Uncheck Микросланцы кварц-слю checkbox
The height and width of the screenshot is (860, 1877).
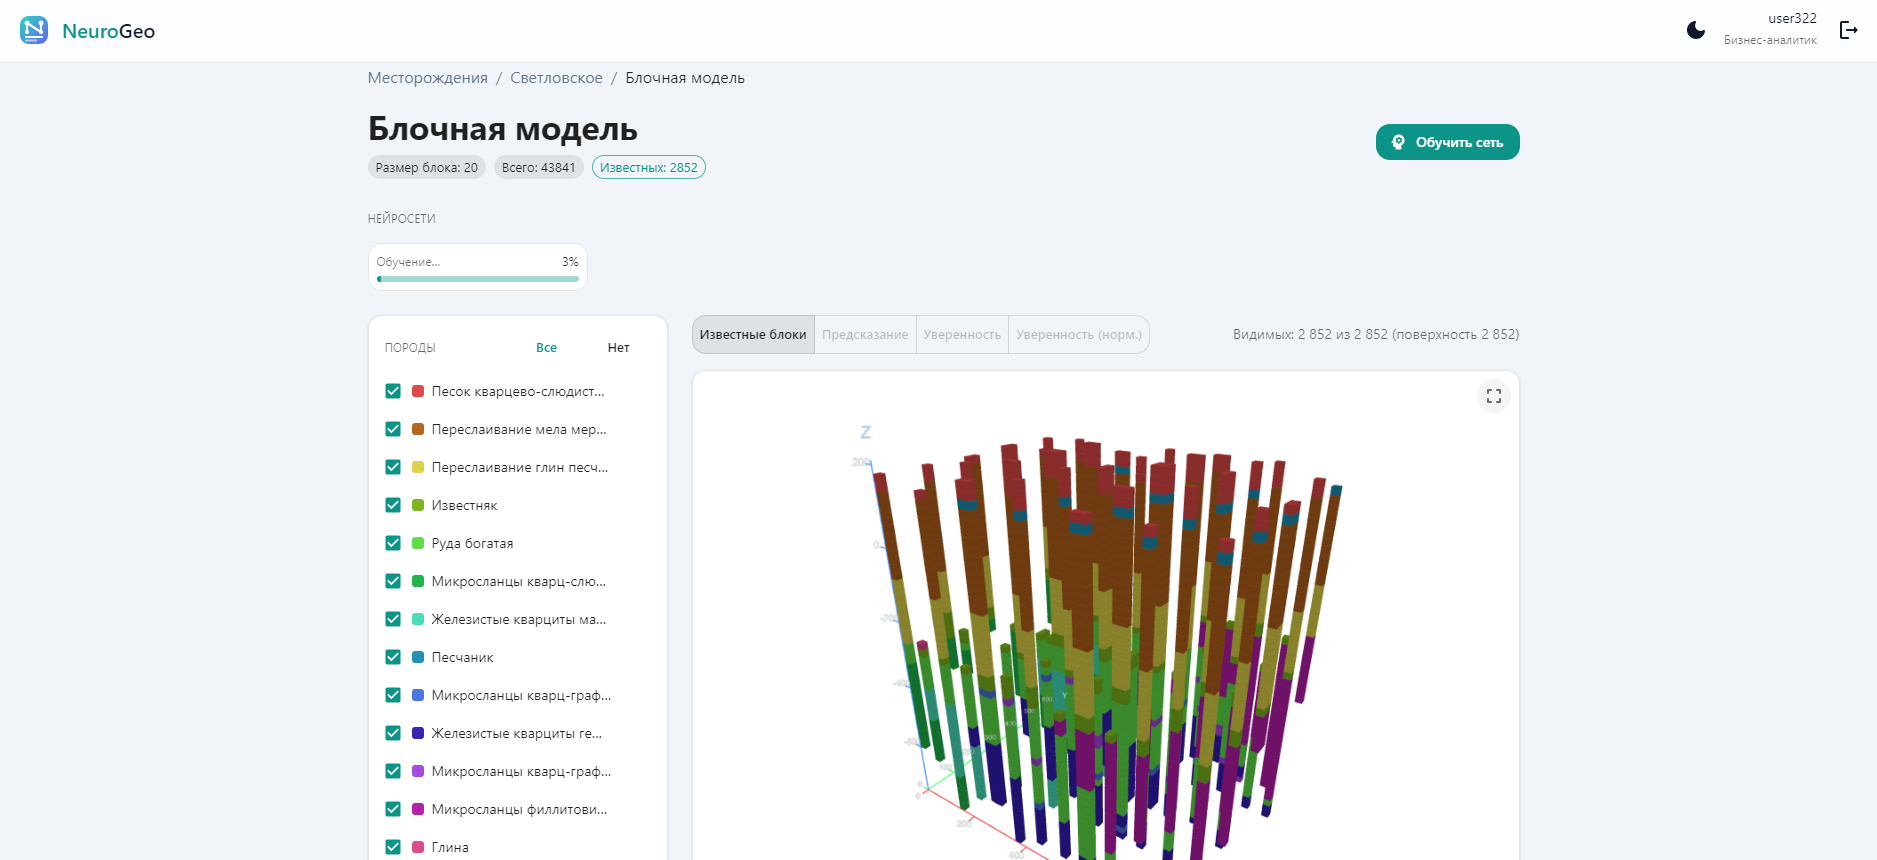[393, 581]
